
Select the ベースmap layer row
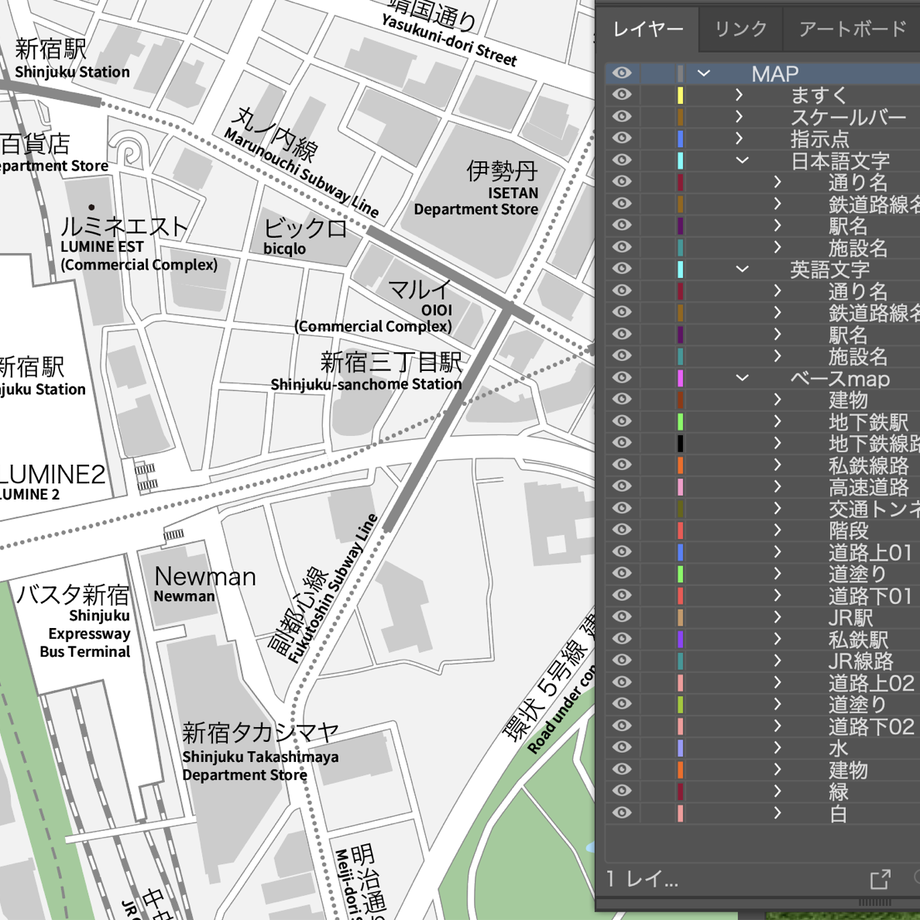(x=762, y=377)
